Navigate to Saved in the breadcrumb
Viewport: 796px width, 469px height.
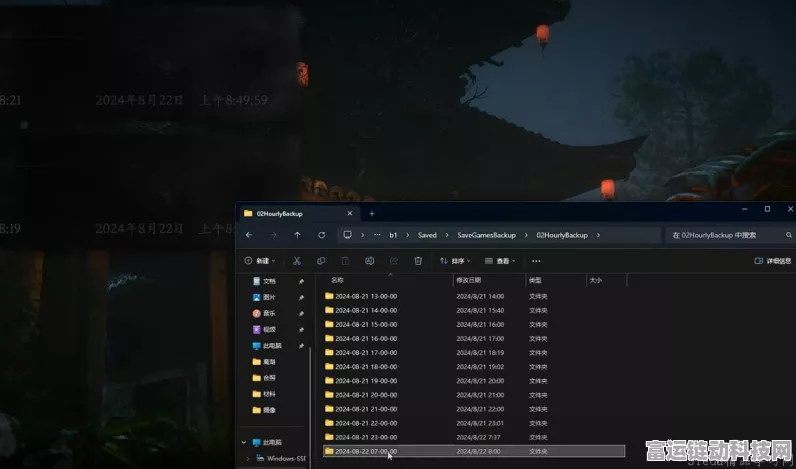point(427,235)
